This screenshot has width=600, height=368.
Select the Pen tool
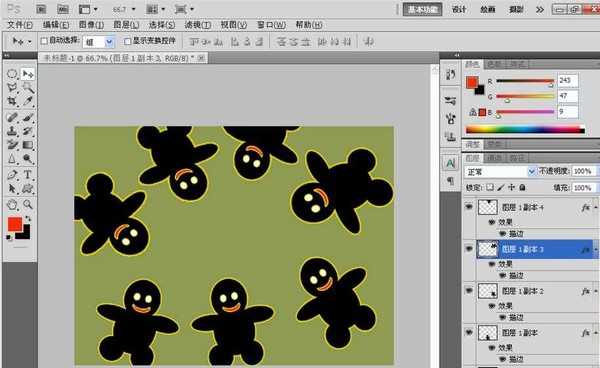coord(12,174)
